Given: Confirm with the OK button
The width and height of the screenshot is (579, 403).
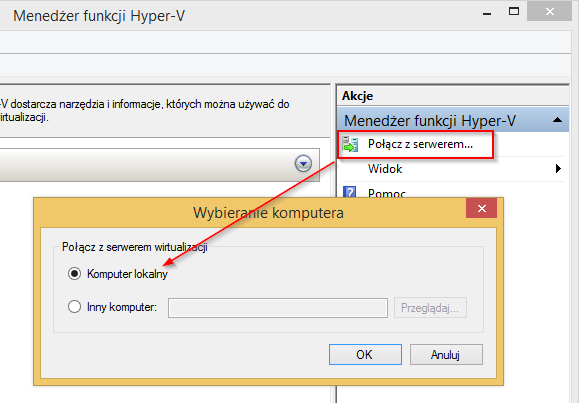Looking at the screenshot, I should 365,355.
